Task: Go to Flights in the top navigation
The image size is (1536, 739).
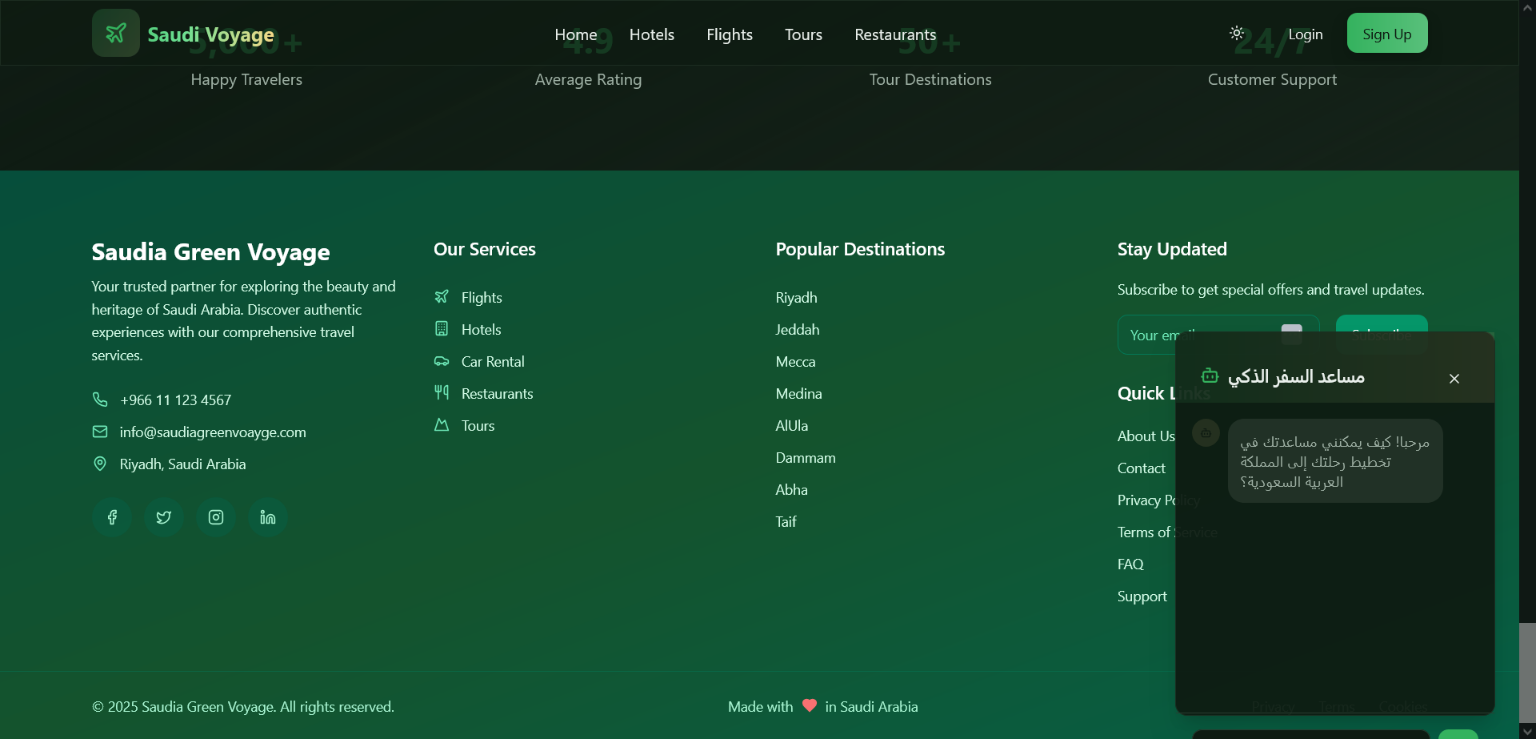Action: tap(729, 34)
